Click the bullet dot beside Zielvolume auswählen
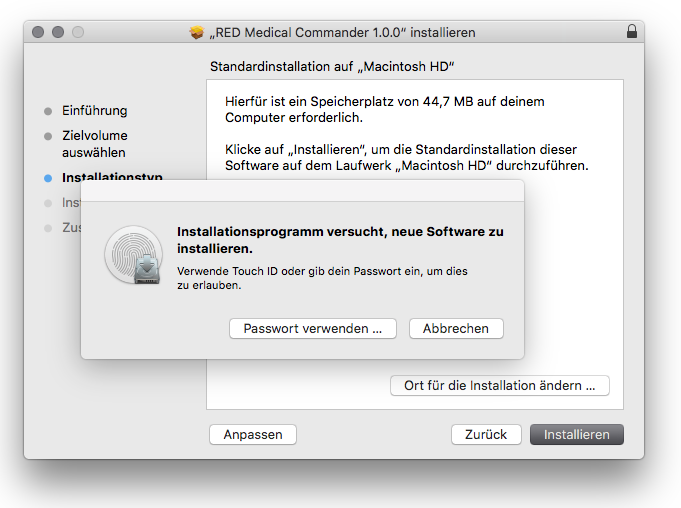The height and width of the screenshot is (508, 681). (x=47, y=135)
